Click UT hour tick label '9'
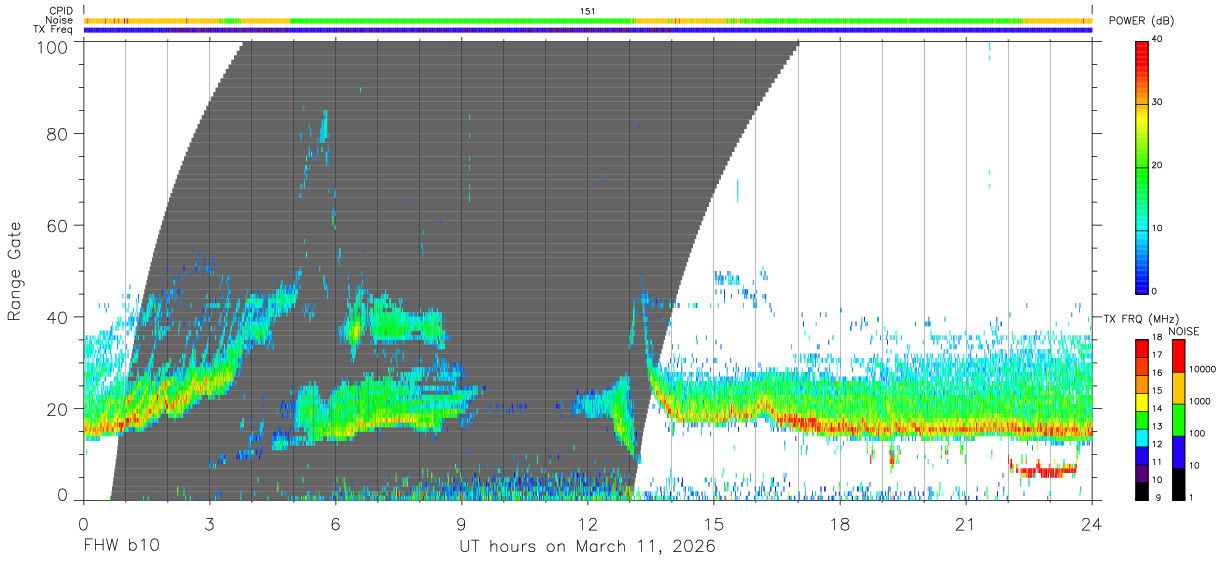The width and height of the screenshot is (1228, 567). pos(461,524)
